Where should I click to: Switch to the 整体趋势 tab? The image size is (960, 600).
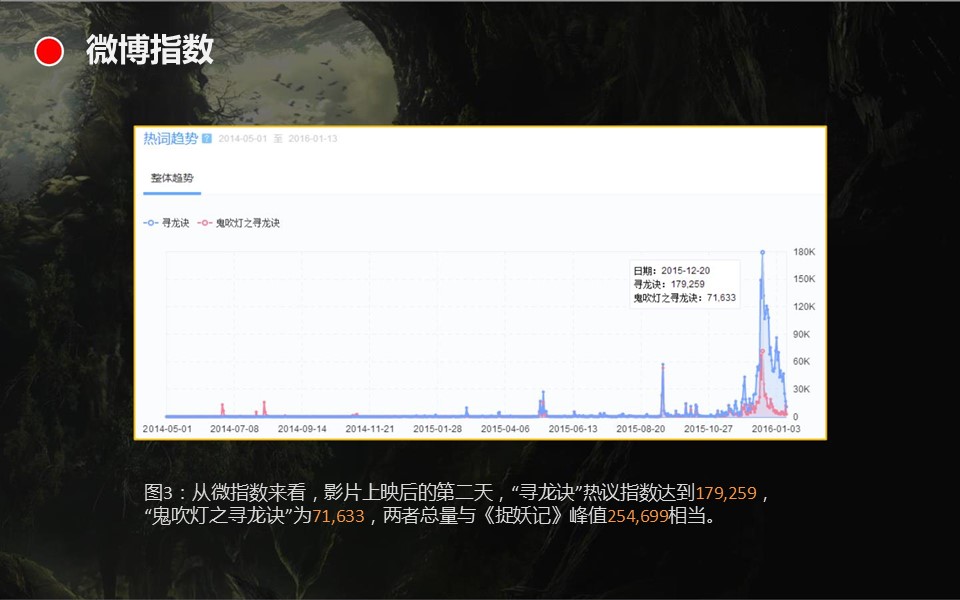[172, 178]
